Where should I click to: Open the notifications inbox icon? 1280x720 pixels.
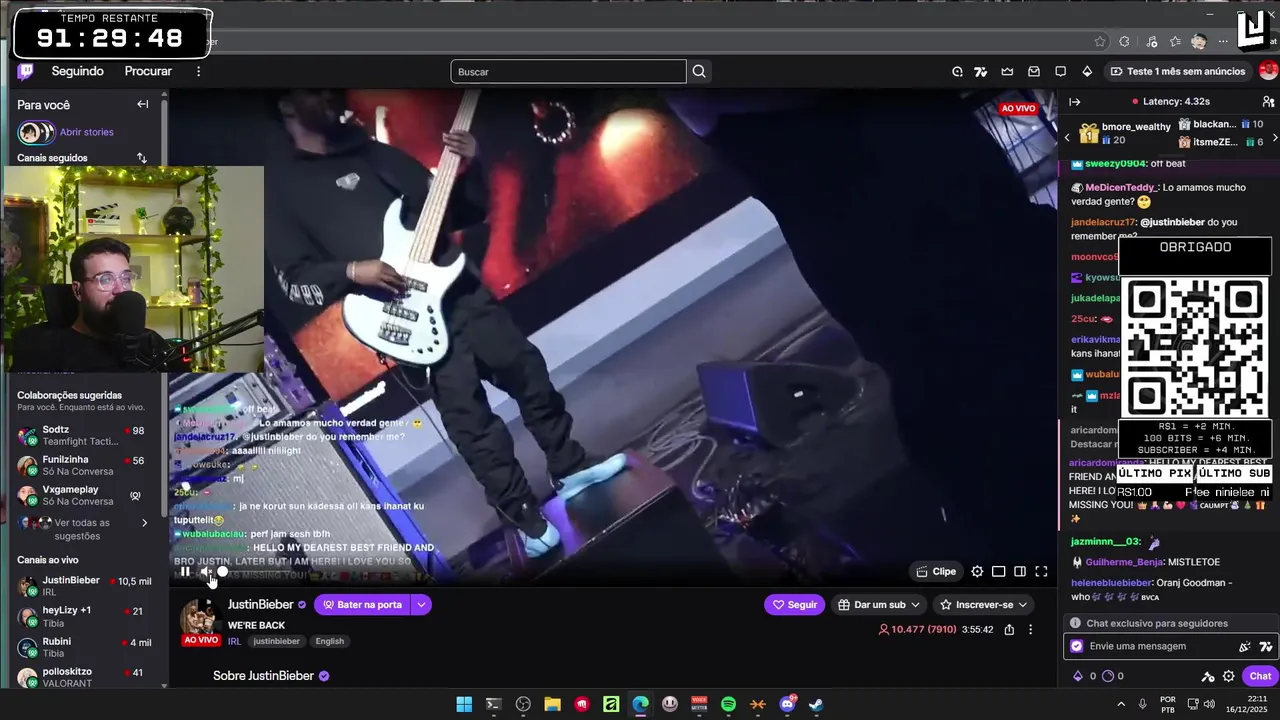[x=1034, y=71]
